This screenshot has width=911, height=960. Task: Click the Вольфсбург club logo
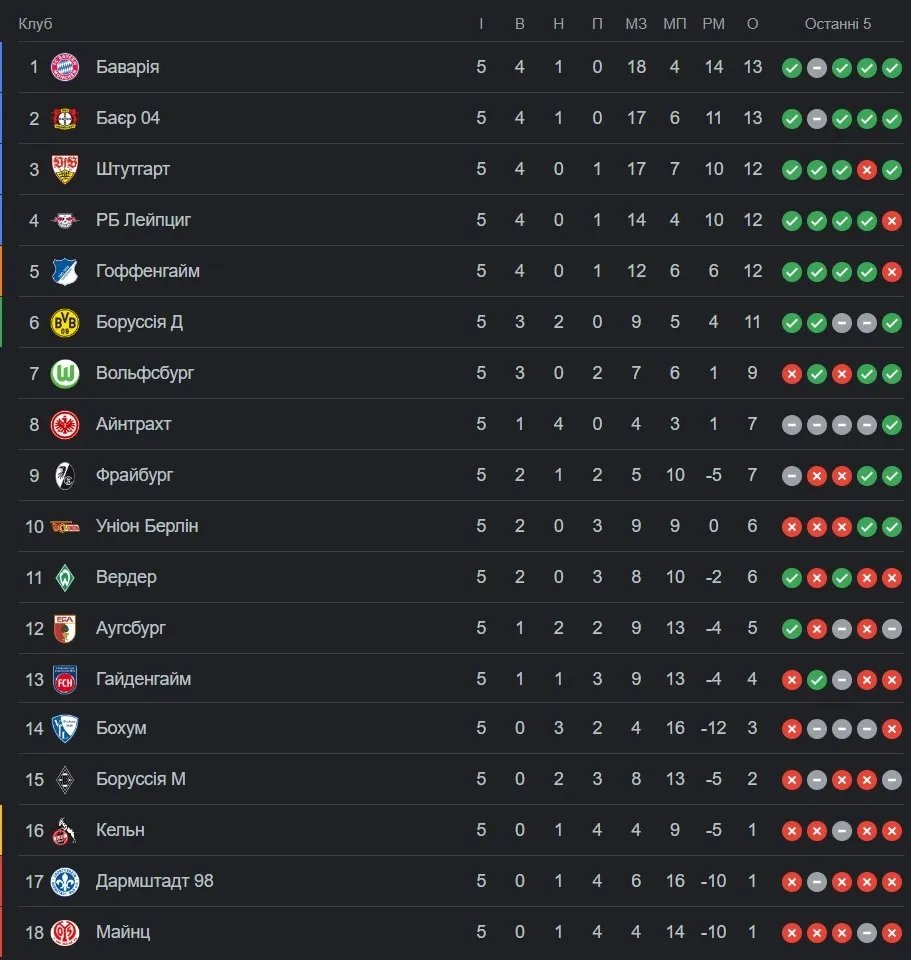(x=65, y=373)
